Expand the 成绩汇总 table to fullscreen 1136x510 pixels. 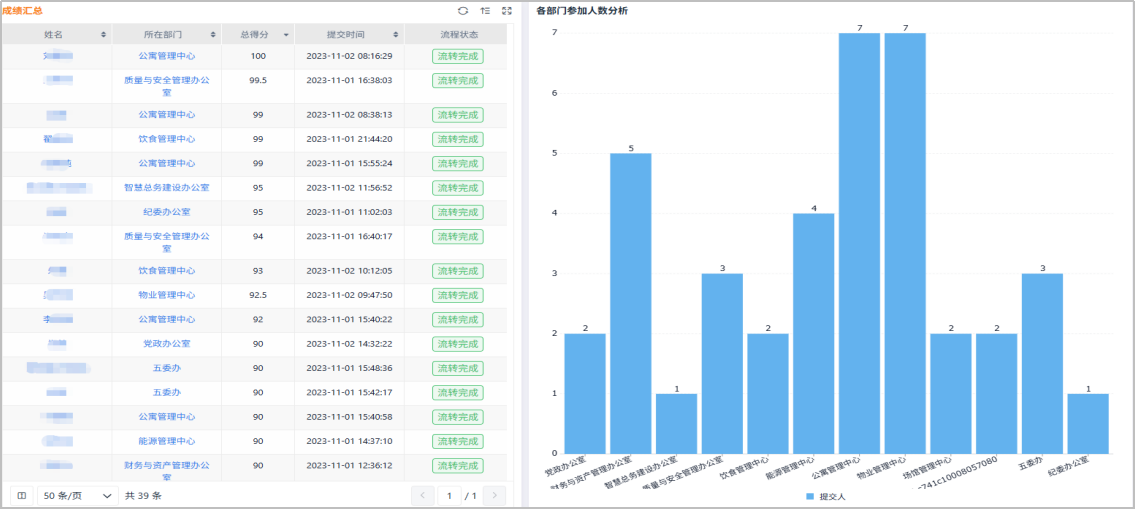[506, 10]
